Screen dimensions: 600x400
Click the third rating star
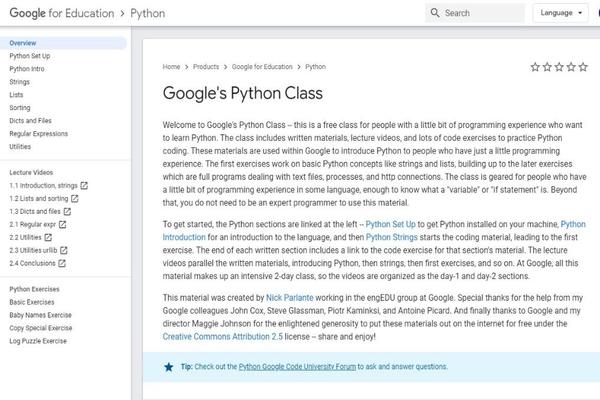point(559,67)
